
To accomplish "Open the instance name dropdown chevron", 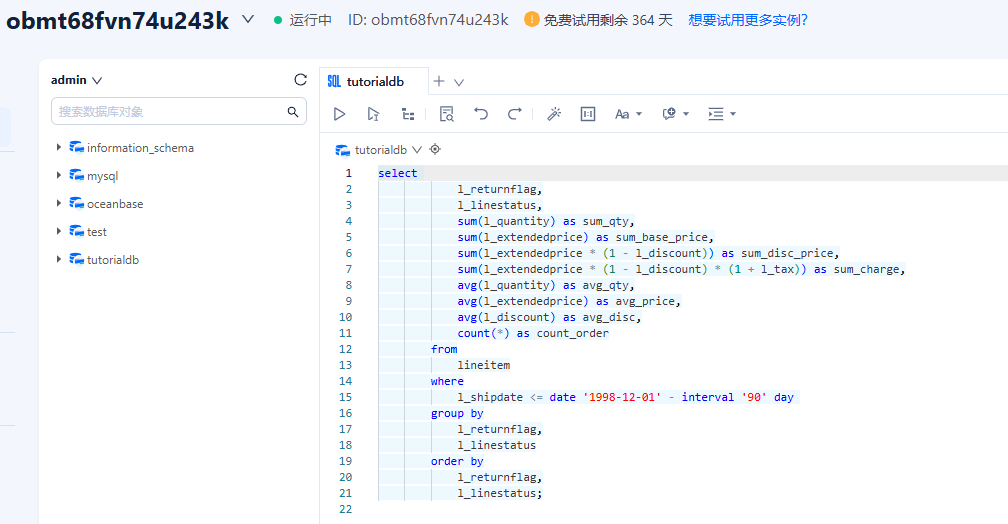I will (x=248, y=20).
